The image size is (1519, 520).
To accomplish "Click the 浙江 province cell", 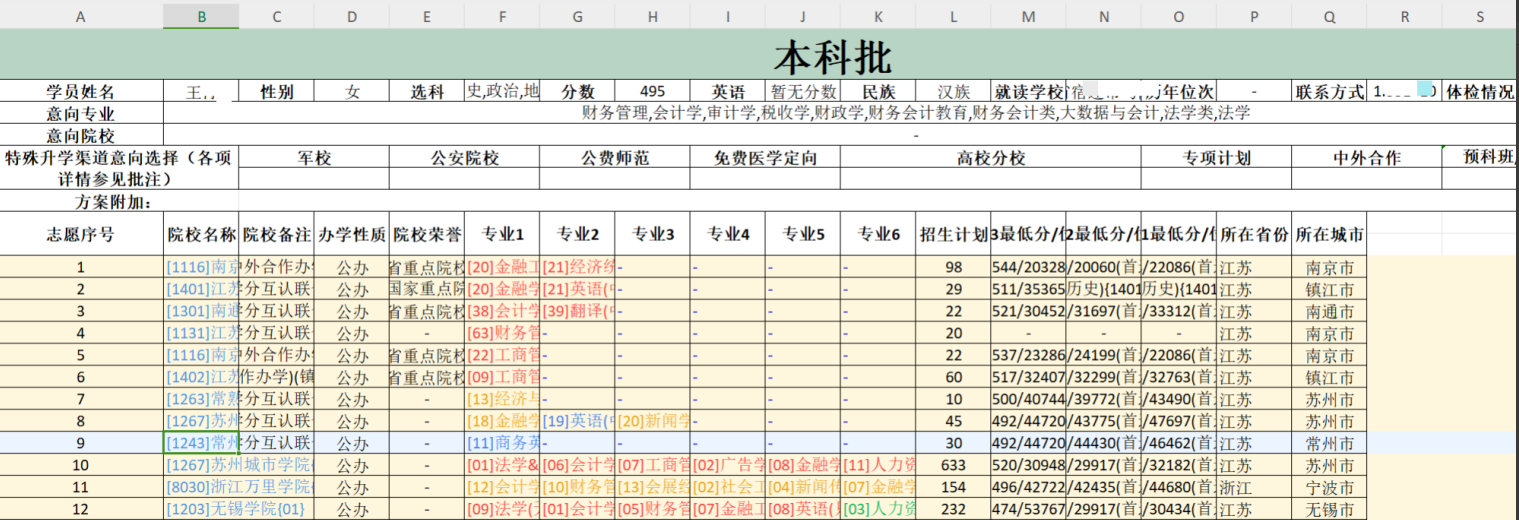I will 1254,487.
